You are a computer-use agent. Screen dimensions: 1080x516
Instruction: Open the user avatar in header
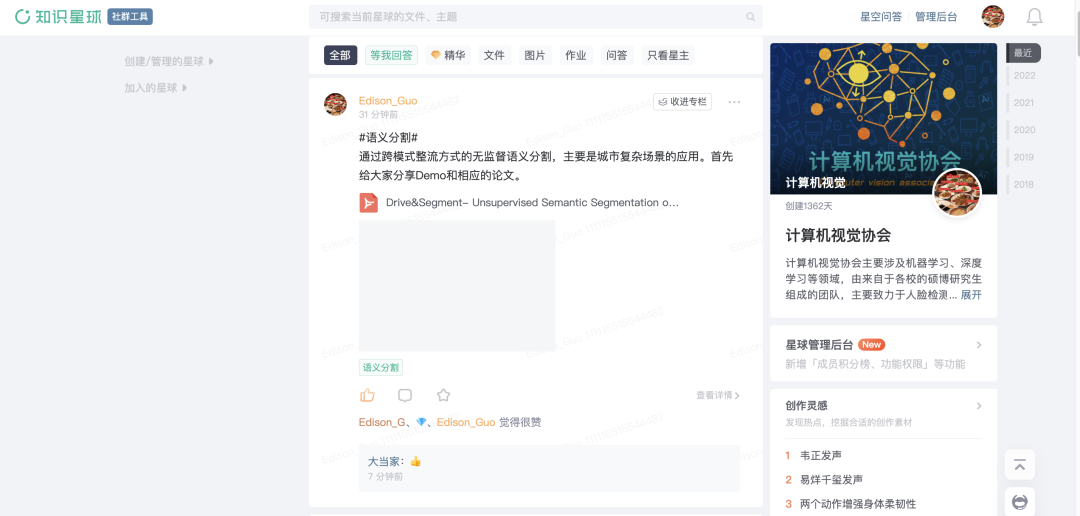(993, 17)
